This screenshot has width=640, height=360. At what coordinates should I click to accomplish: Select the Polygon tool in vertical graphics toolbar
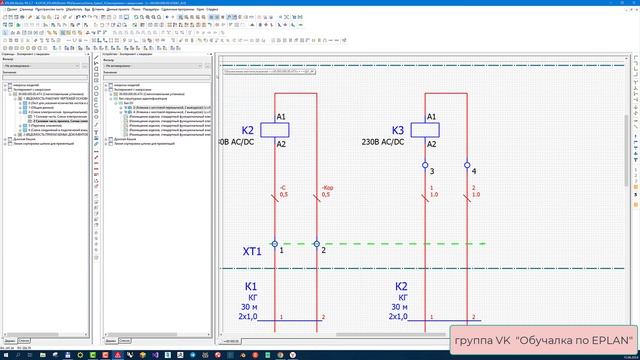click(96, 69)
